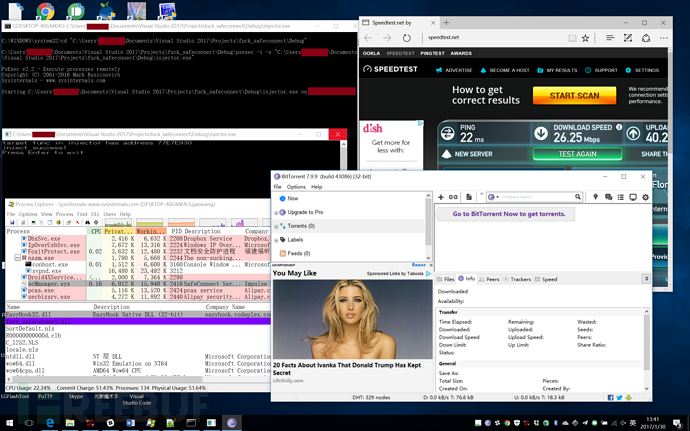This screenshot has height=431, width=690.
Task: Click Process Explorer binoculars Find icon
Action: tap(88, 222)
